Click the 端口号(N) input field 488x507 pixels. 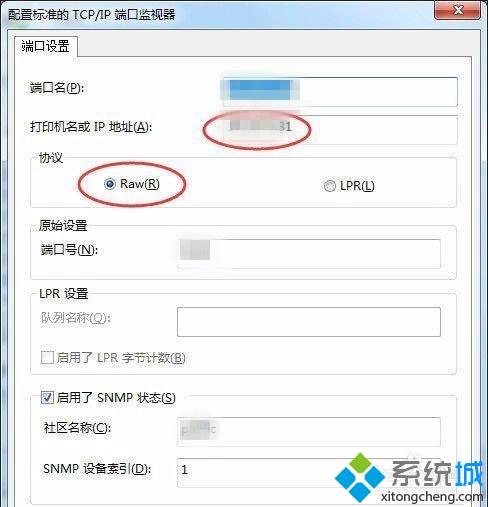pos(309,254)
